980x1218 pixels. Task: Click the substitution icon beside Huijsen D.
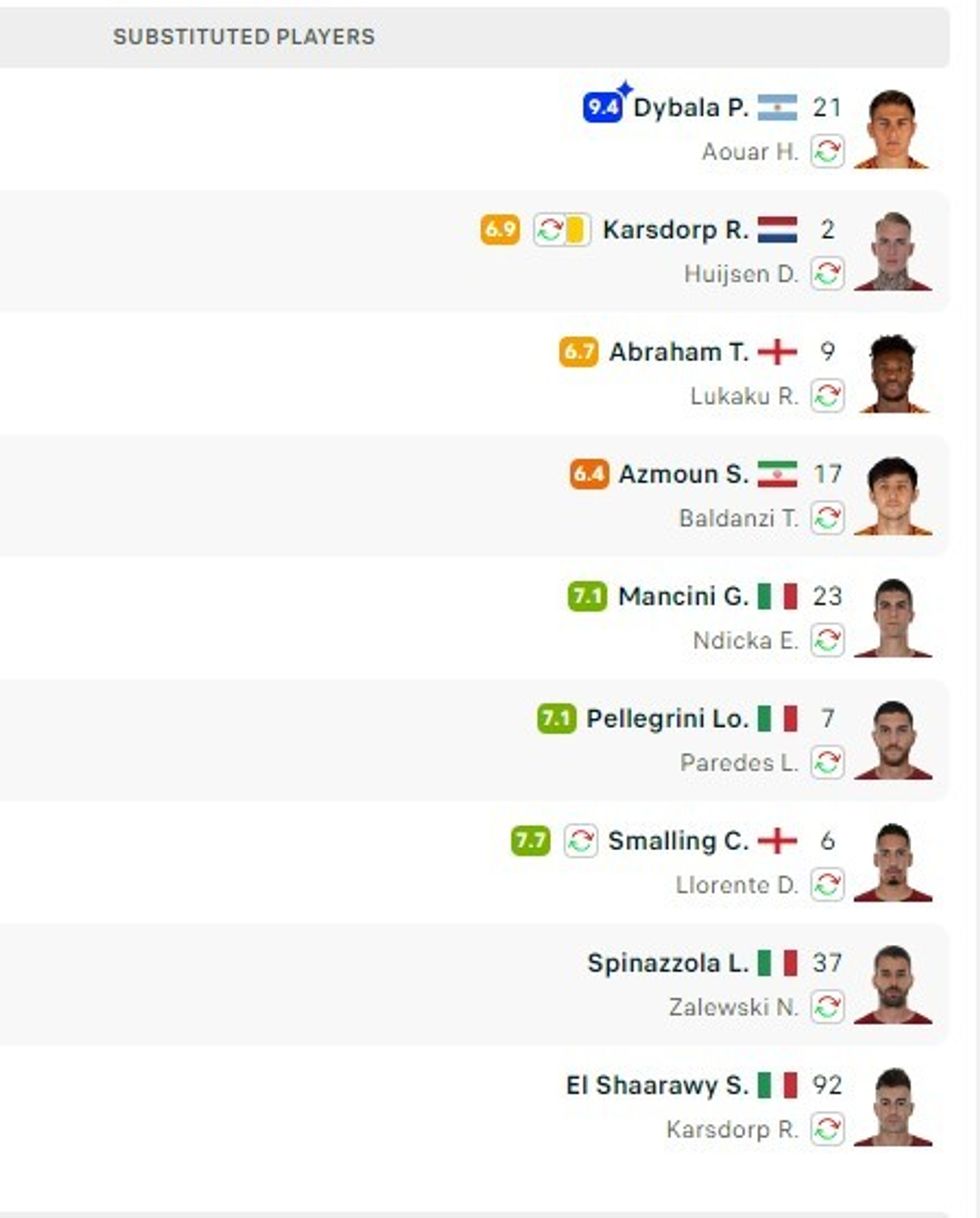click(x=827, y=274)
